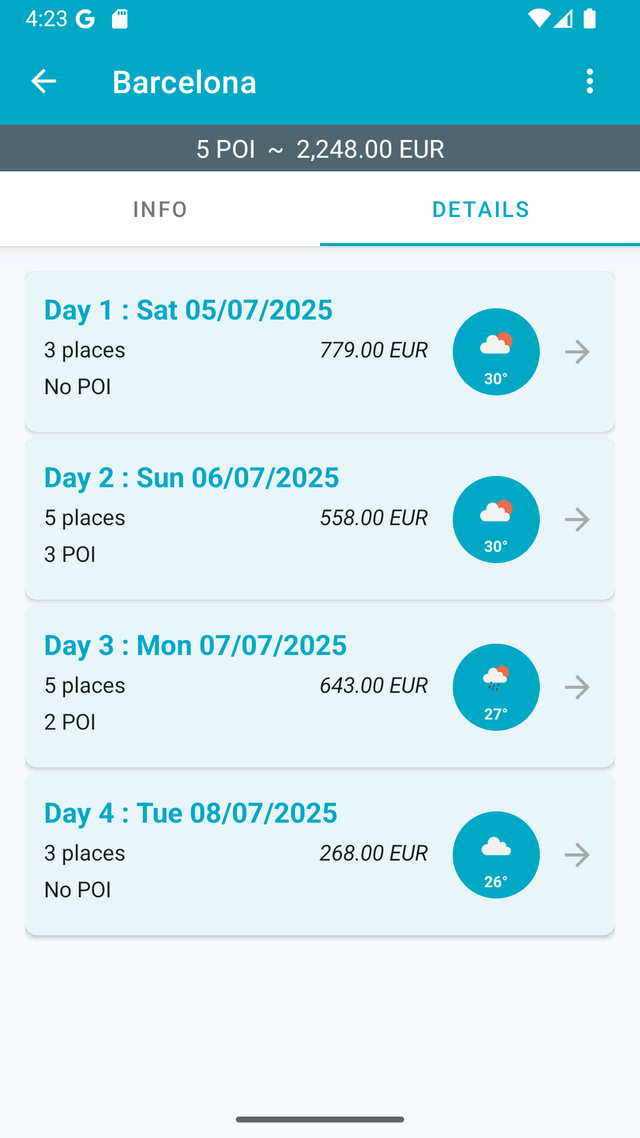The image size is (640, 1138).
Task: Tap the 5 POI cost summary bar
Action: click(x=320, y=148)
